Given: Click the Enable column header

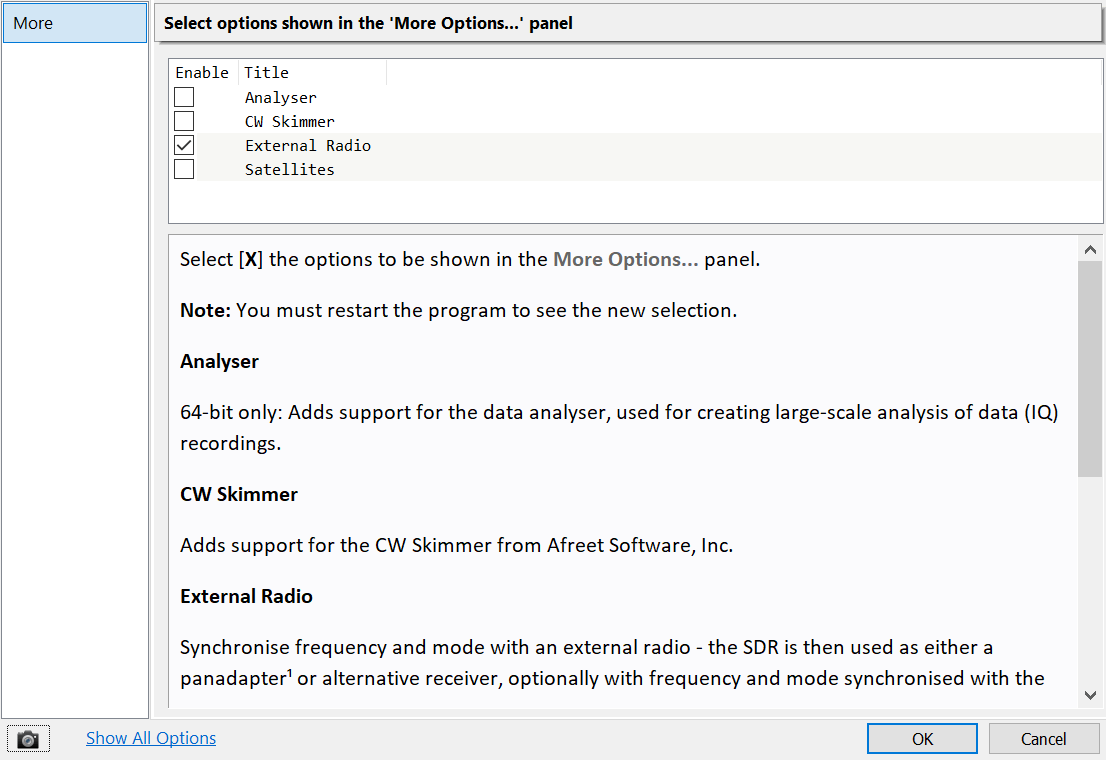Looking at the screenshot, I should pyautogui.click(x=202, y=72).
